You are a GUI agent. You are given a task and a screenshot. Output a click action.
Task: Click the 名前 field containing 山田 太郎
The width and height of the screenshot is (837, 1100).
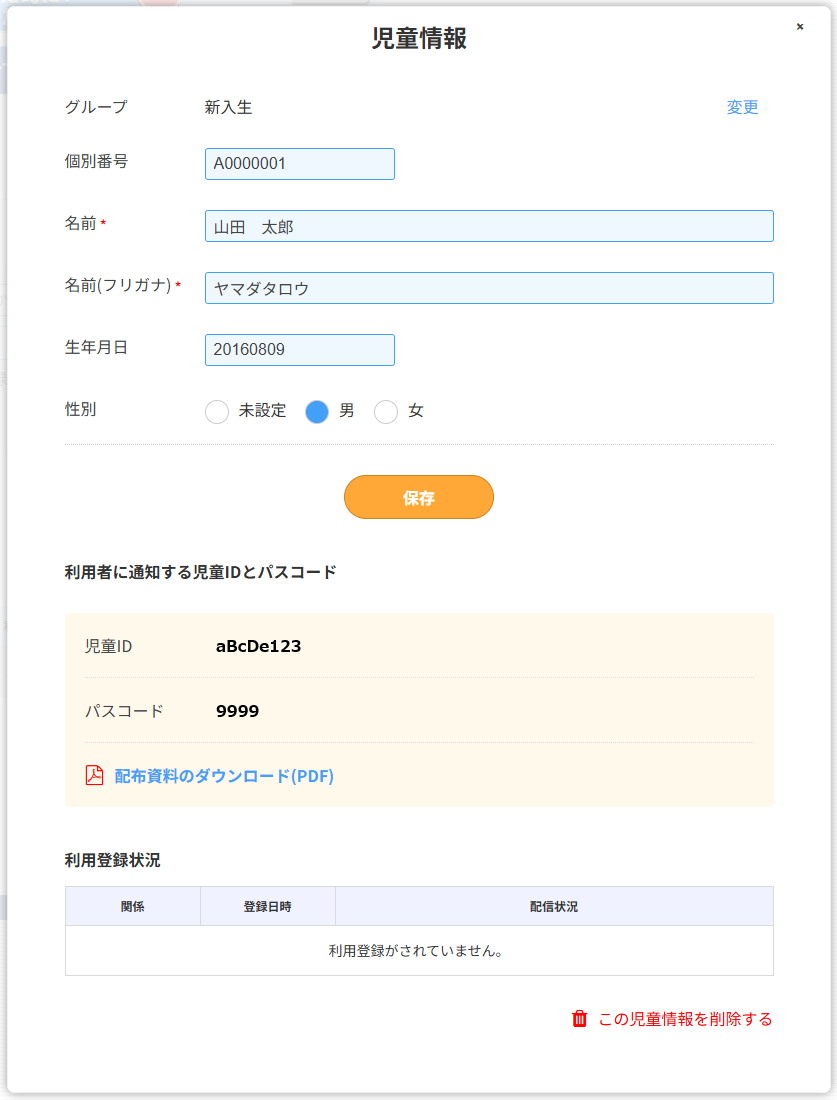[x=489, y=226]
